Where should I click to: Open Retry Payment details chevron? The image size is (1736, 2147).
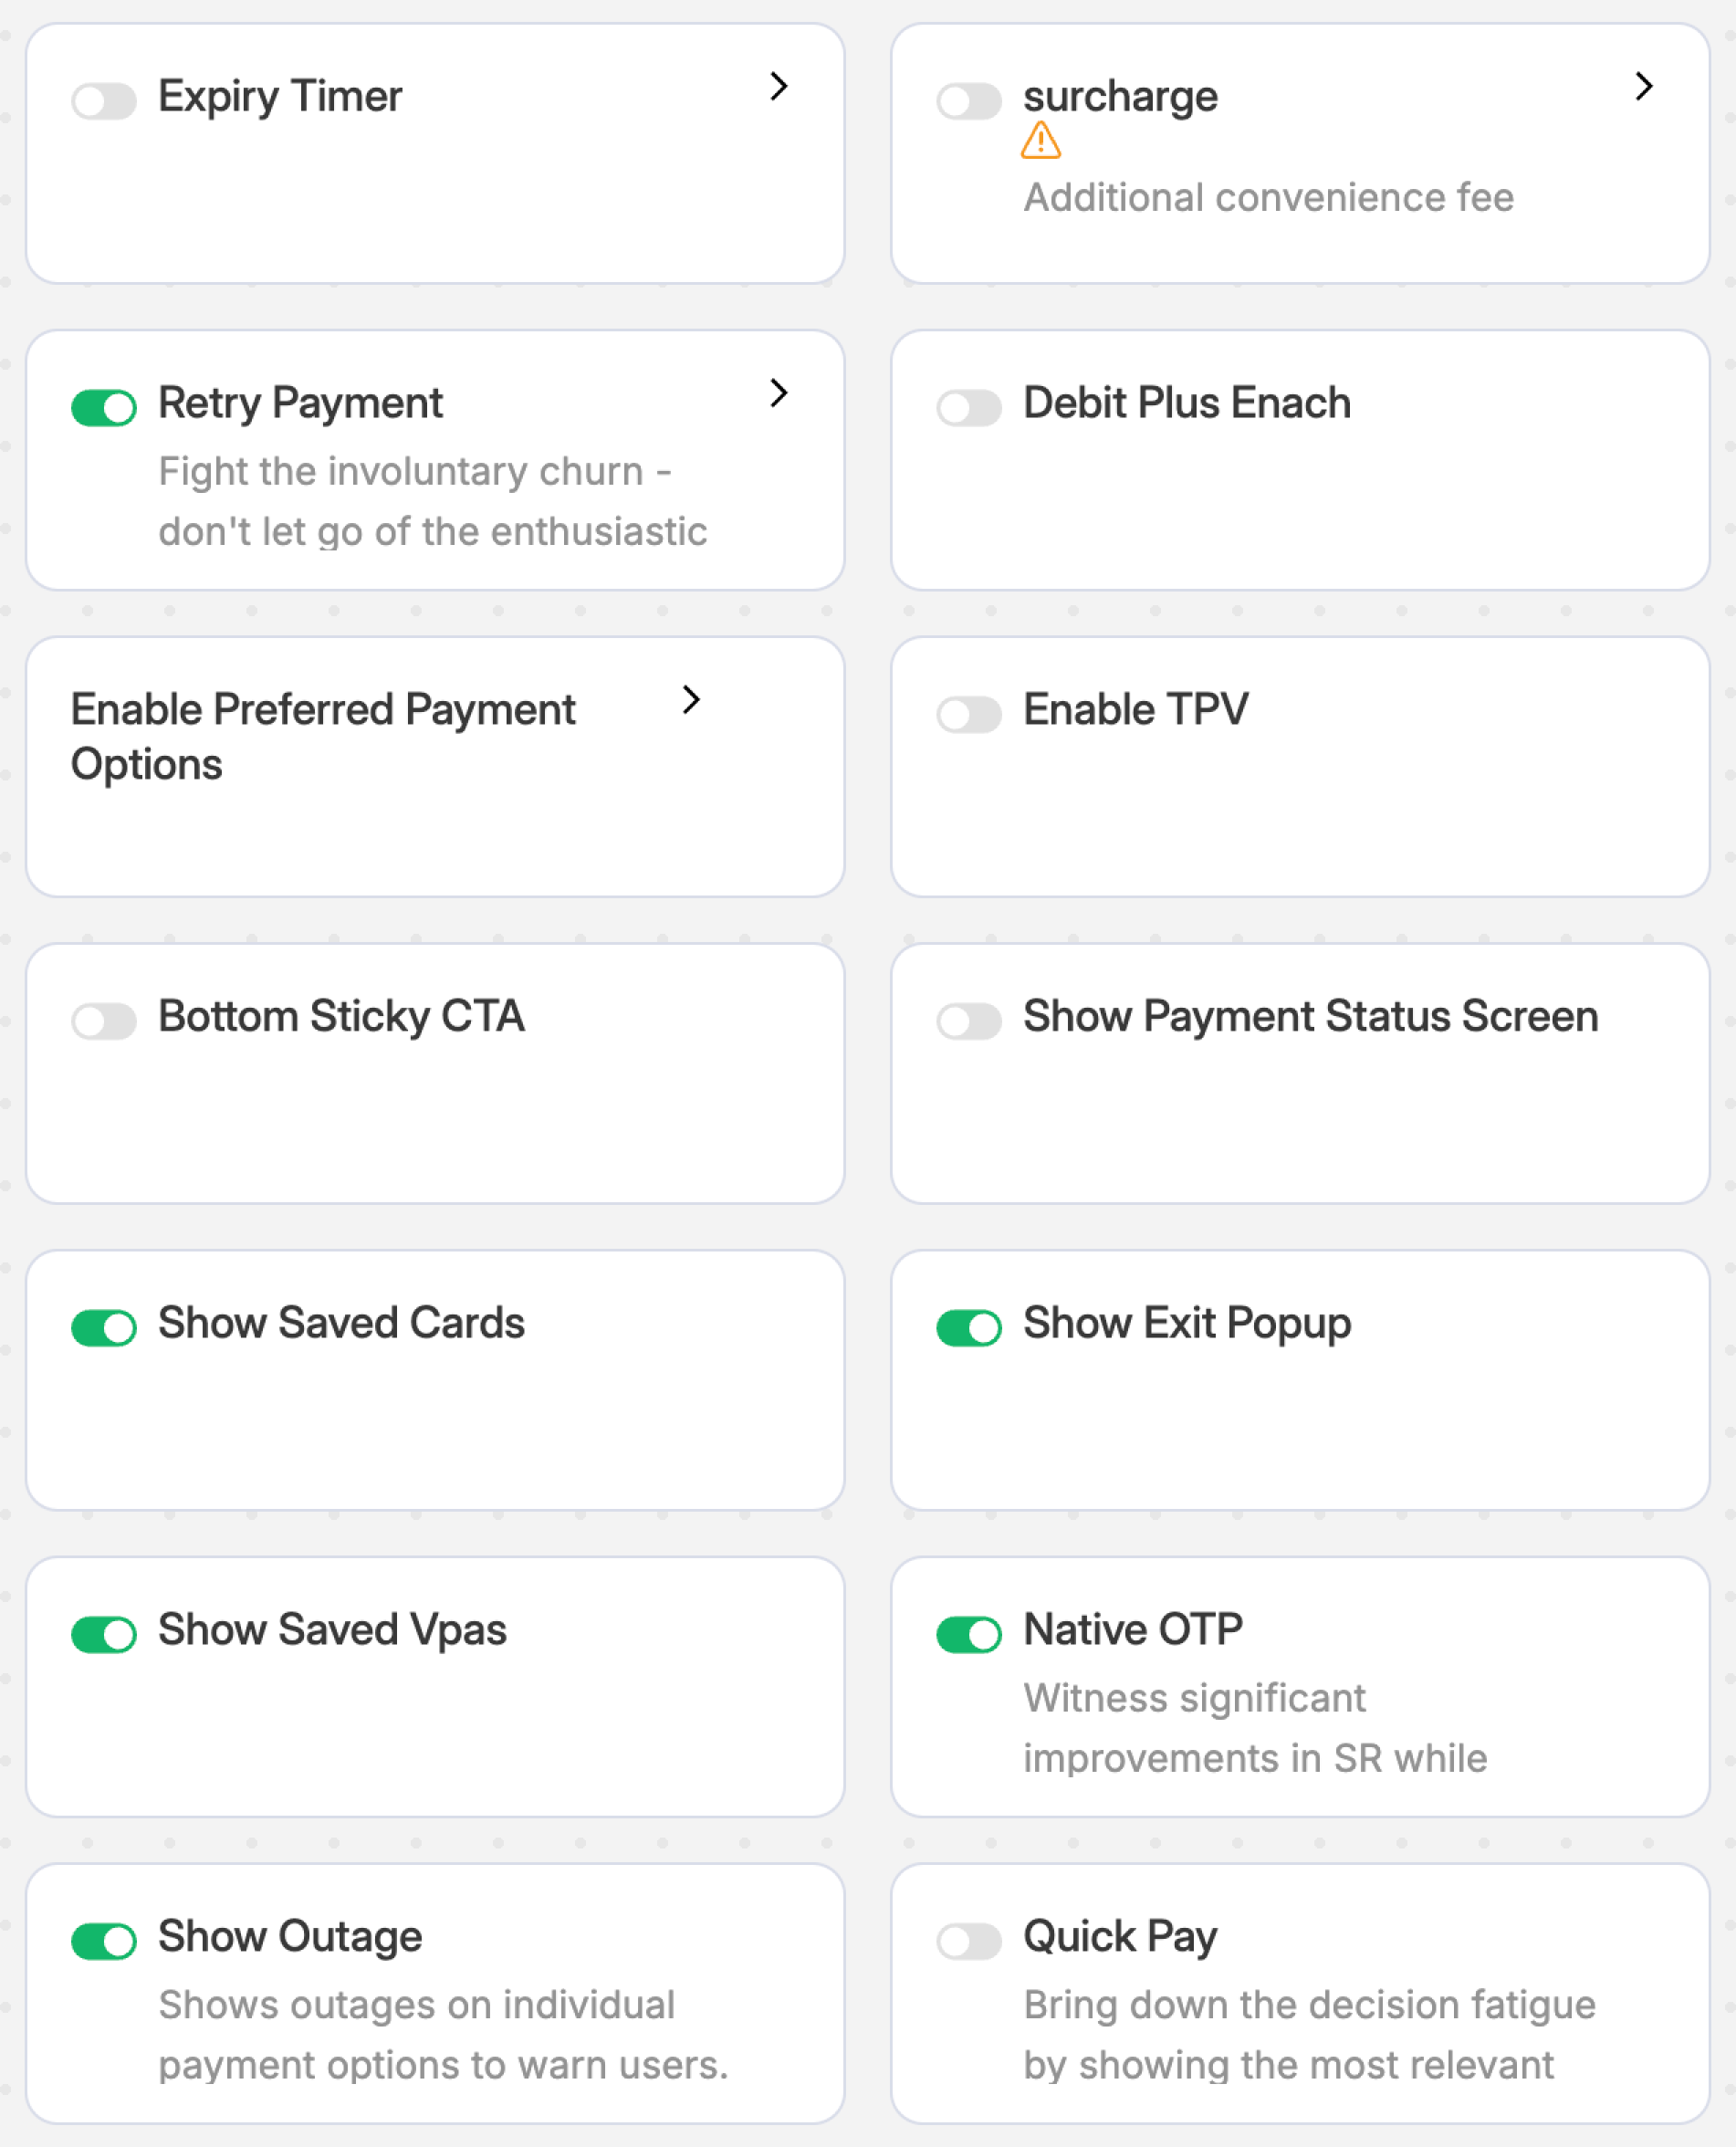point(779,394)
